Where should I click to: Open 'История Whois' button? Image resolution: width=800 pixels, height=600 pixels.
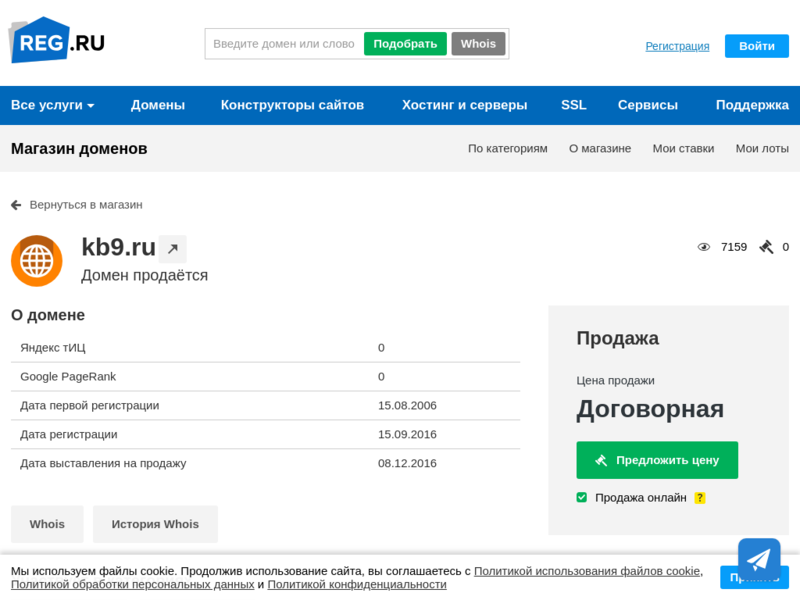coord(155,524)
